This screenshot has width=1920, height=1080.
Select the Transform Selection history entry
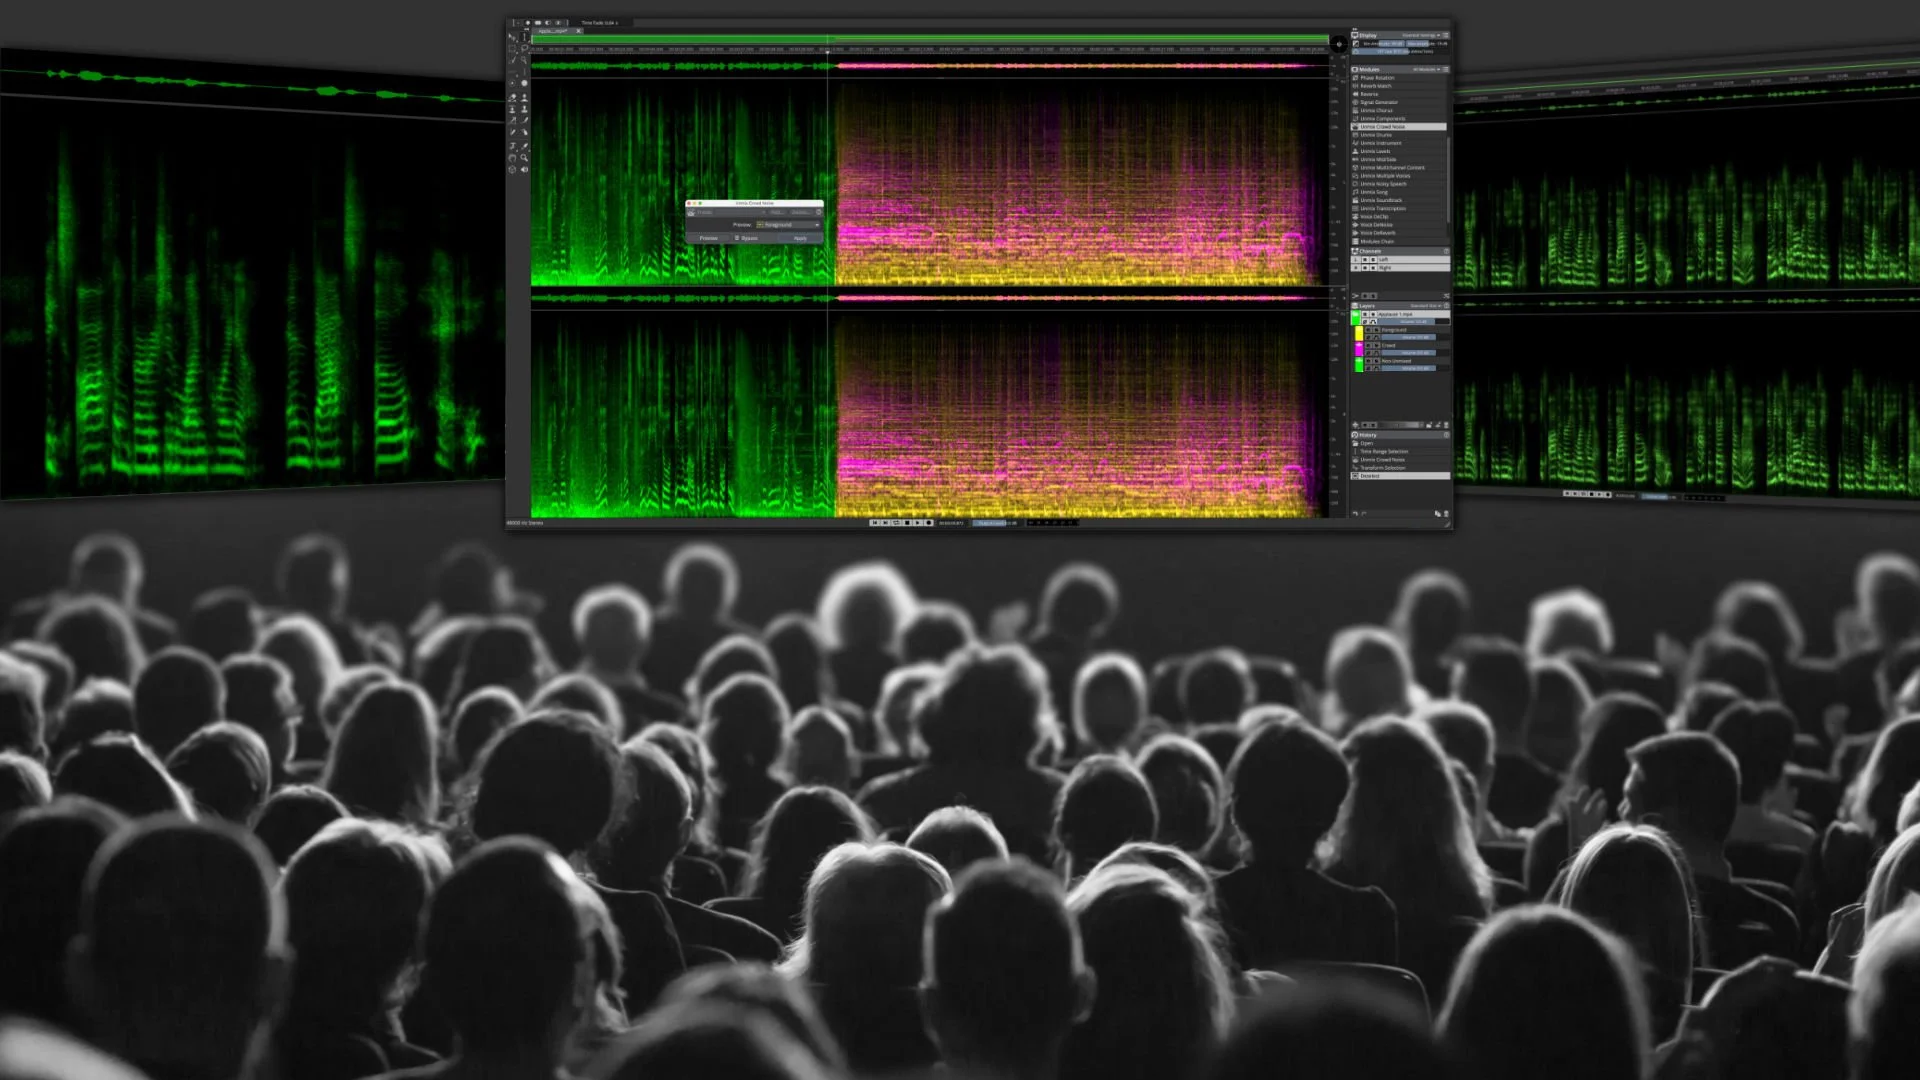[1384, 468]
